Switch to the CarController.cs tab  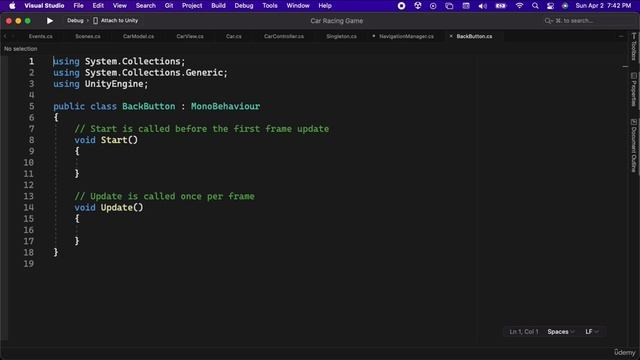pos(284,36)
